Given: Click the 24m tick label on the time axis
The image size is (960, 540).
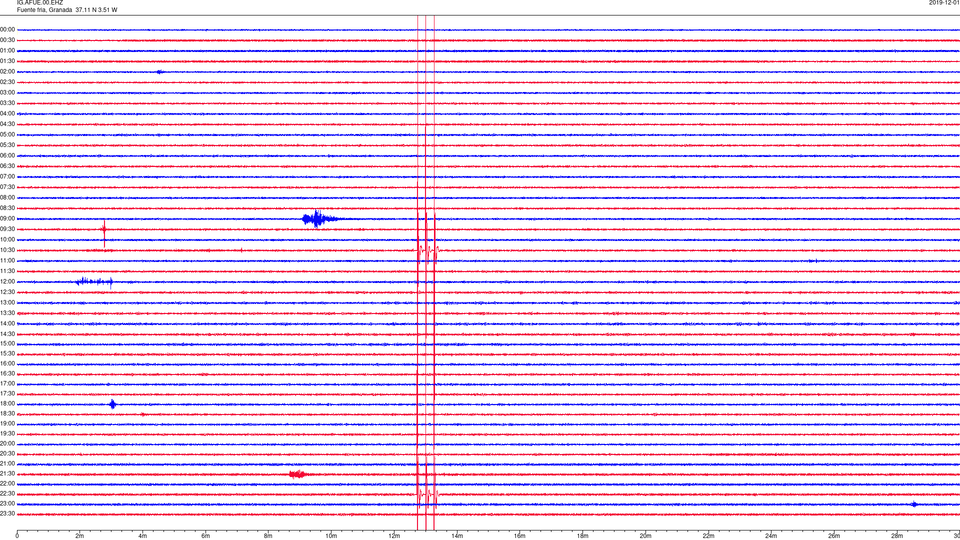Looking at the screenshot, I should (771, 536).
